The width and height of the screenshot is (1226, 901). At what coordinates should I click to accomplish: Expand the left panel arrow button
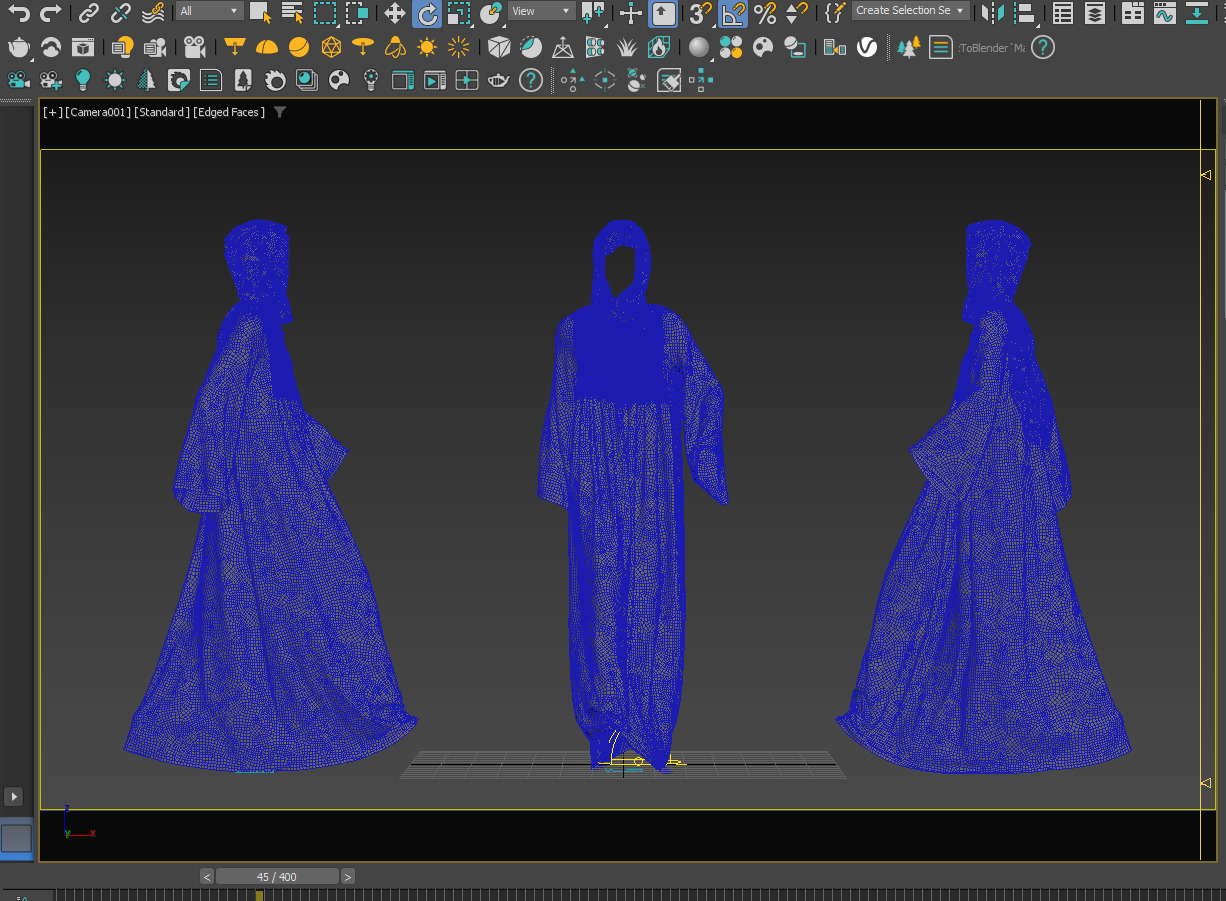(13, 796)
